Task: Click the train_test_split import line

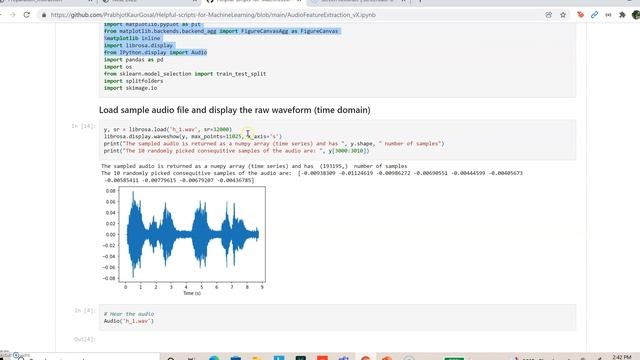Action: pyautogui.click(x=185, y=74)
